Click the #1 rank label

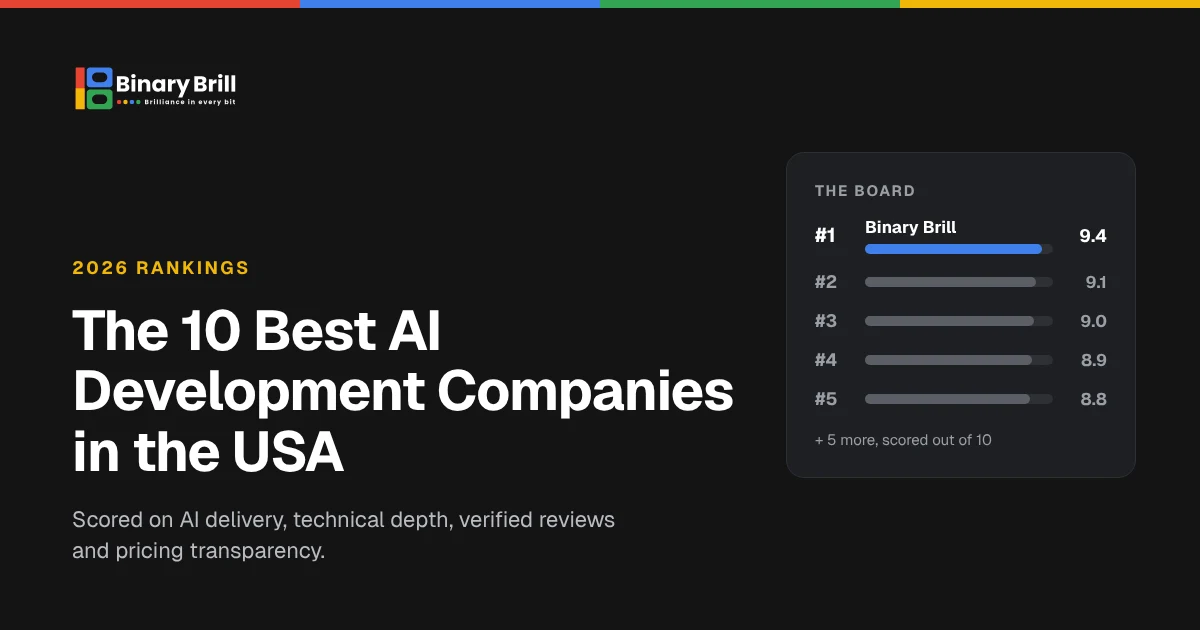point(825,236)
